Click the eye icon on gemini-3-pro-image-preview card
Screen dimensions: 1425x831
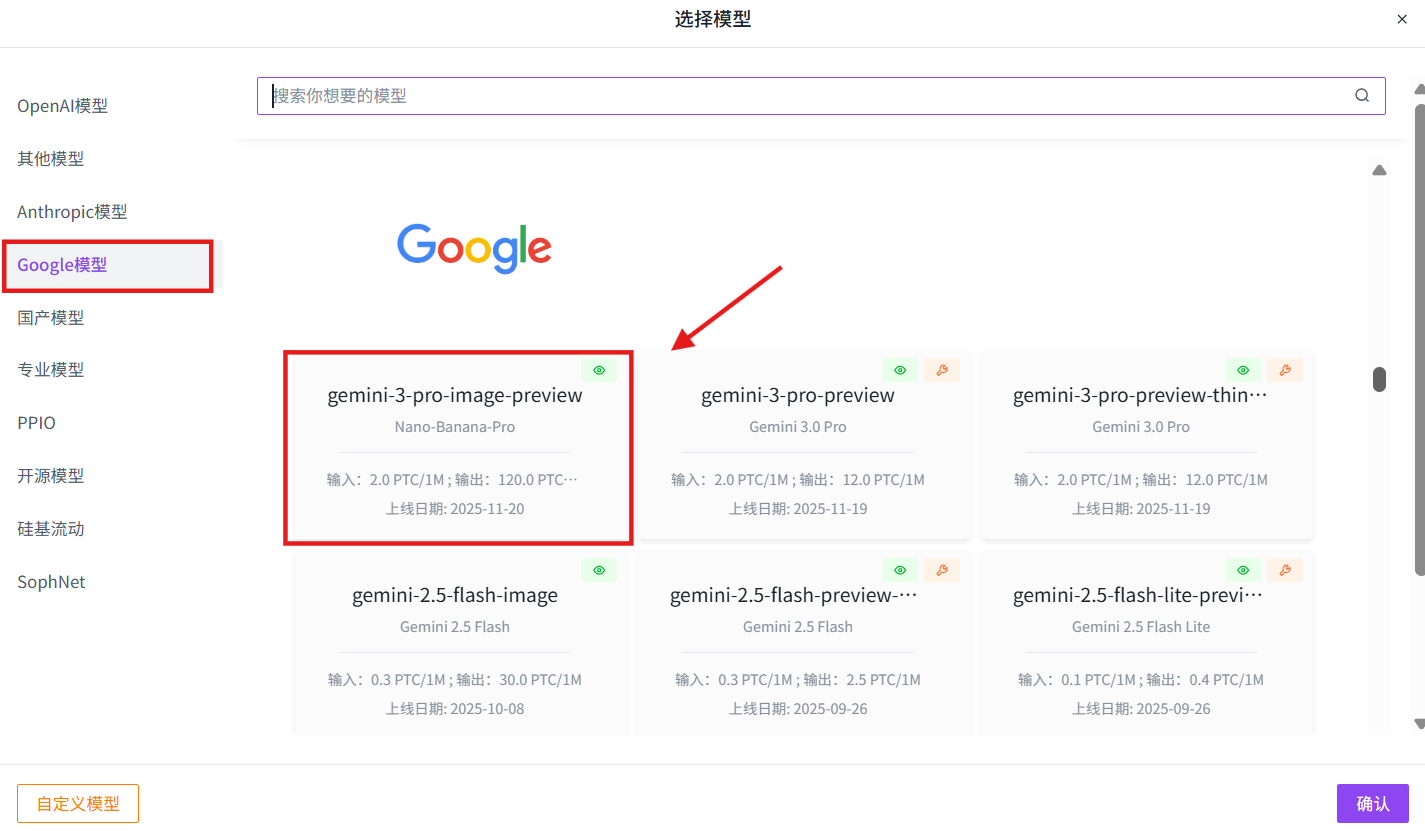(x=599, y=370)
